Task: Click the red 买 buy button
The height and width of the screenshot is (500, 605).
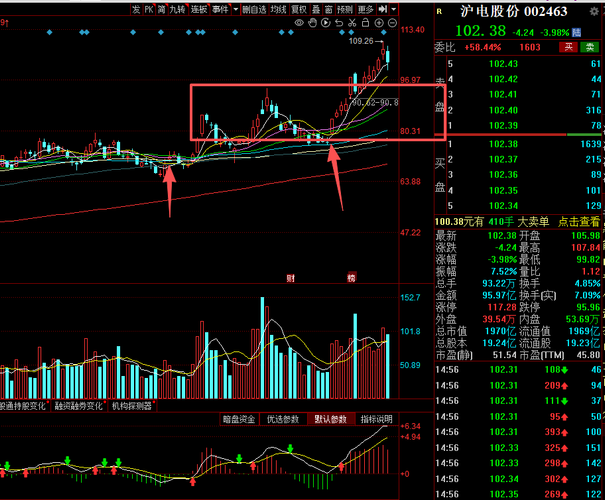Action: click(569, 47)
